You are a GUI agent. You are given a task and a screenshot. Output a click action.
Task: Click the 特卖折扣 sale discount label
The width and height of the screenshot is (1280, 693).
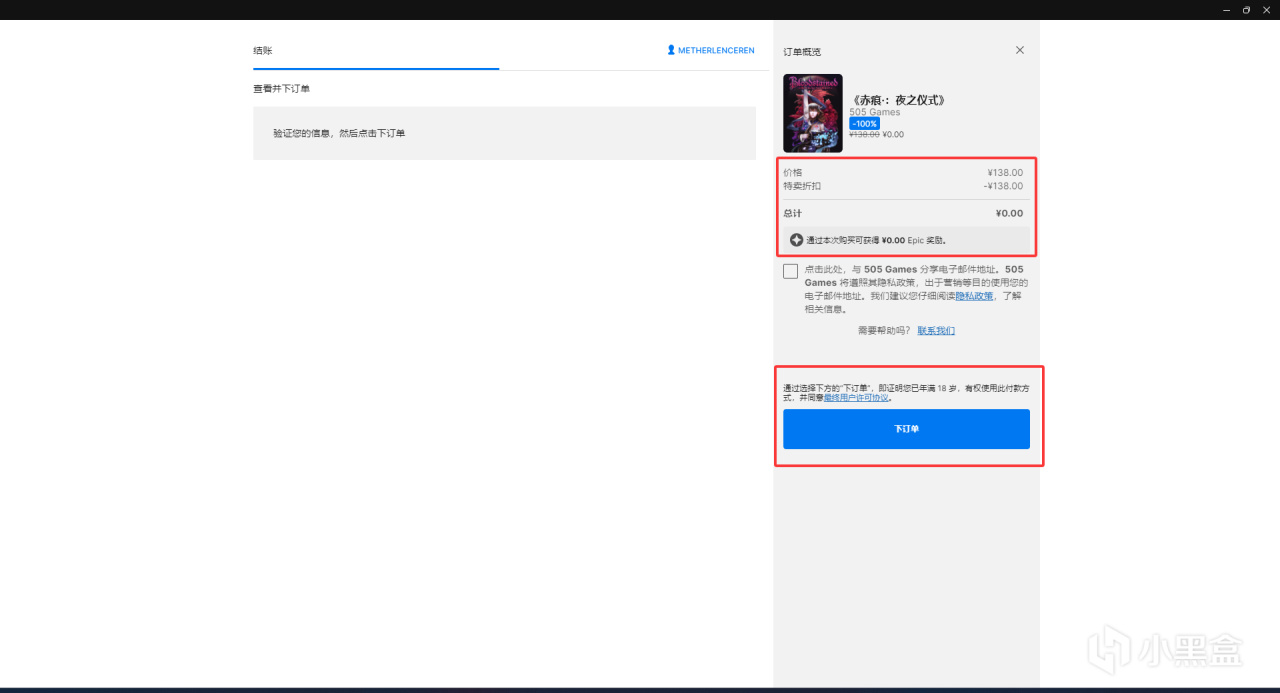tap(802, 186)
